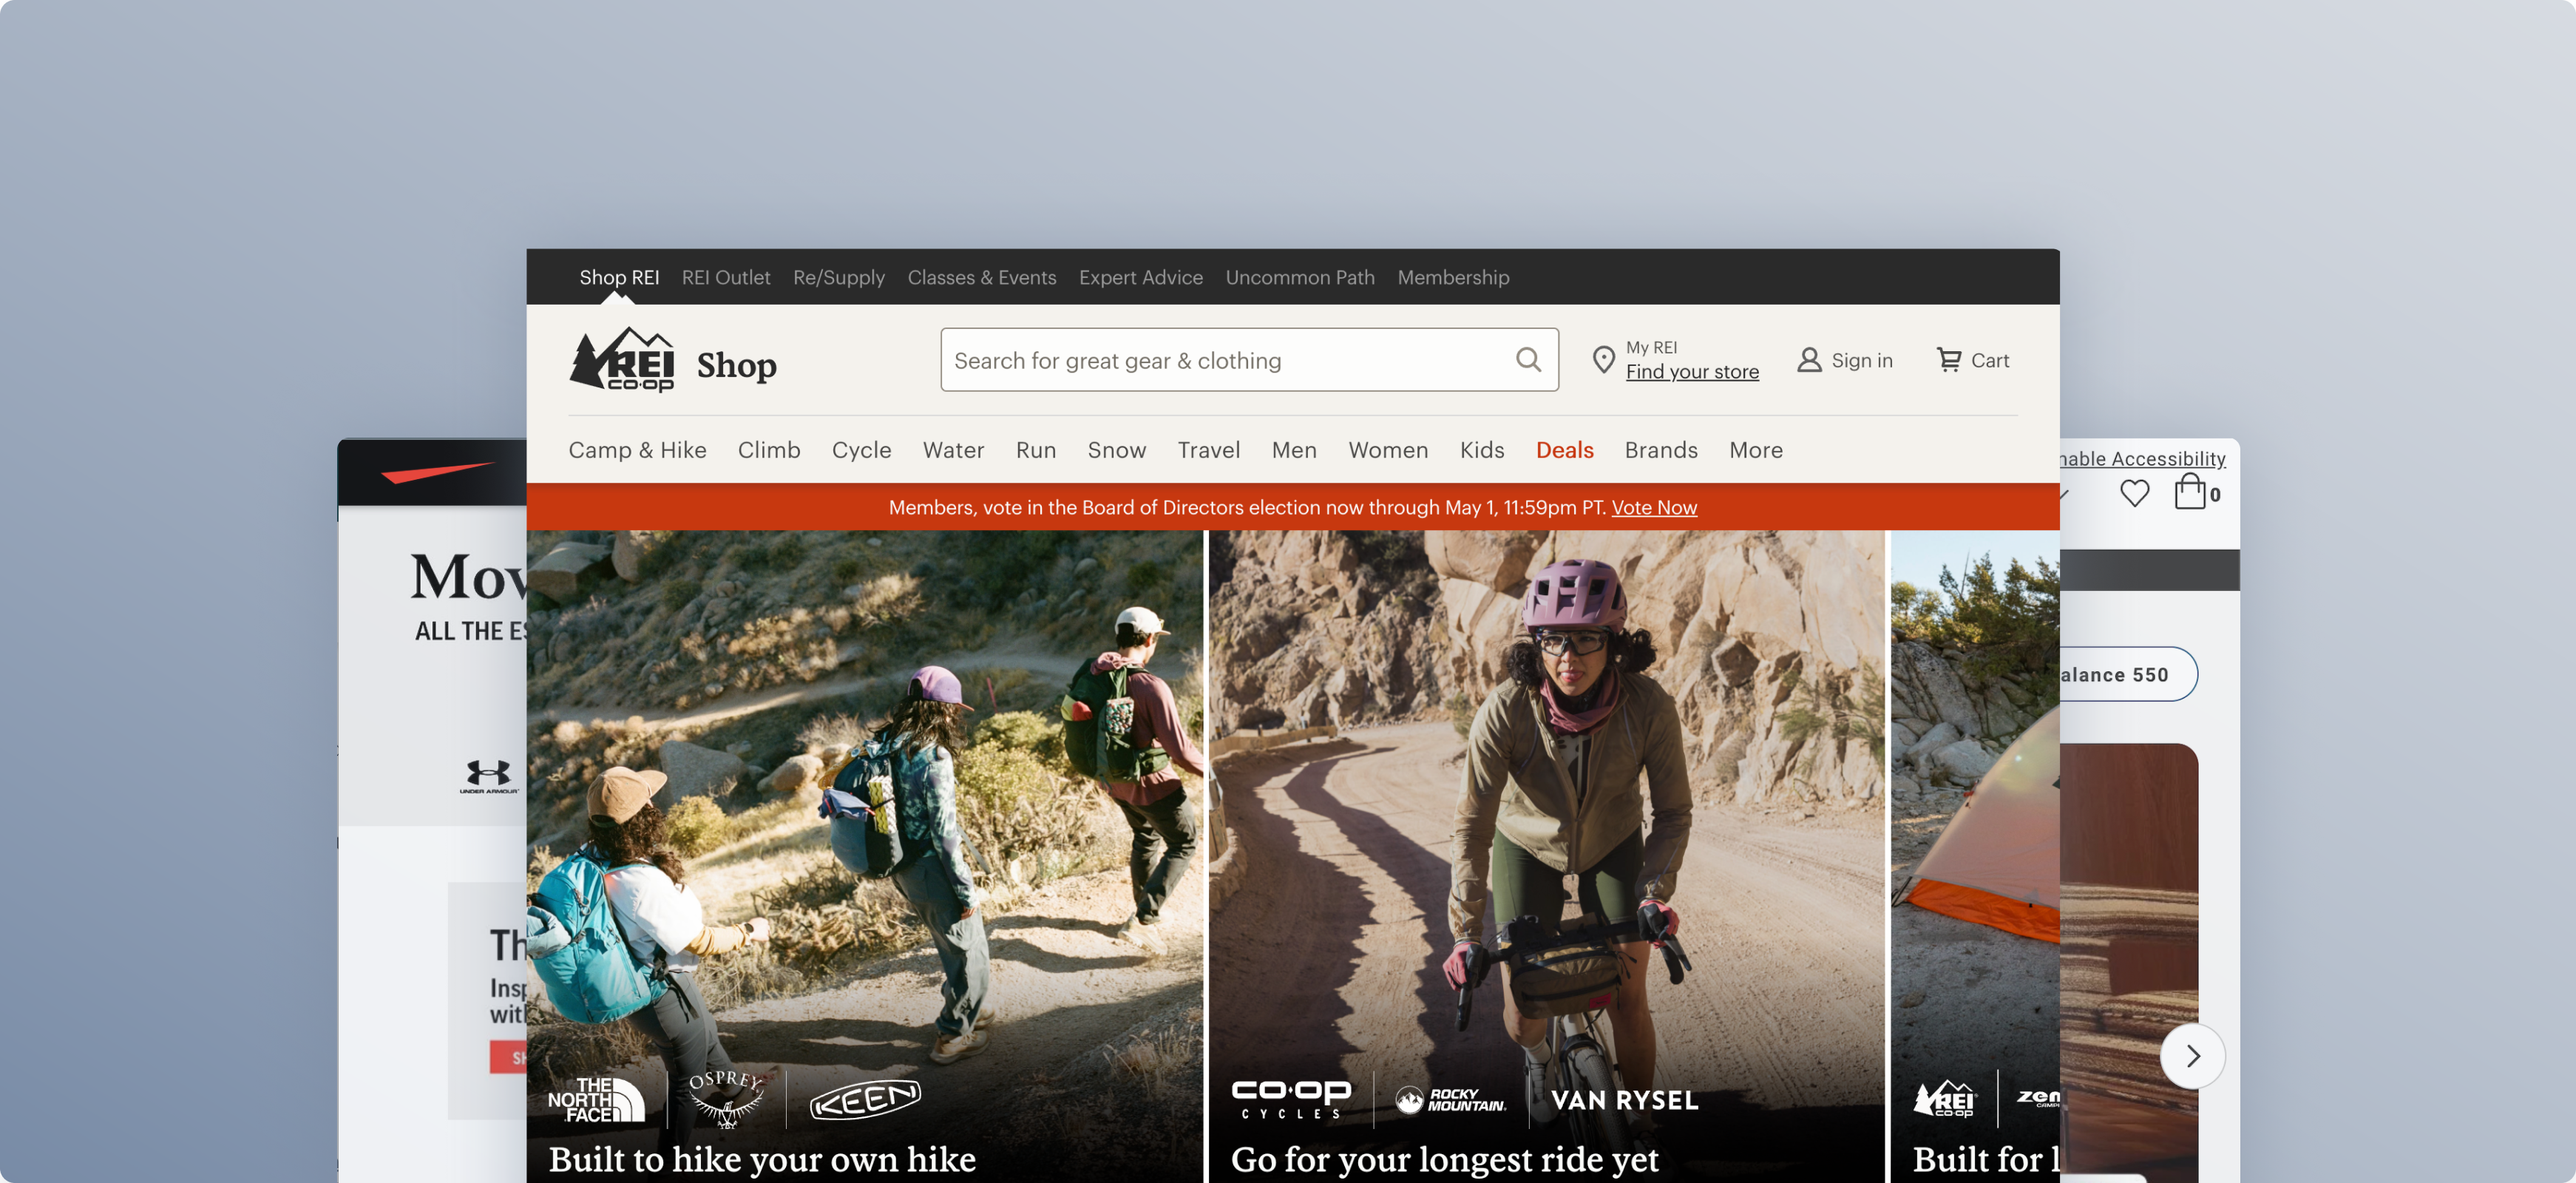Screen dimensions: 2576x1183
Task: Click the Sign in person icon
Action: pyautogui.click(x=1809, y=359)
